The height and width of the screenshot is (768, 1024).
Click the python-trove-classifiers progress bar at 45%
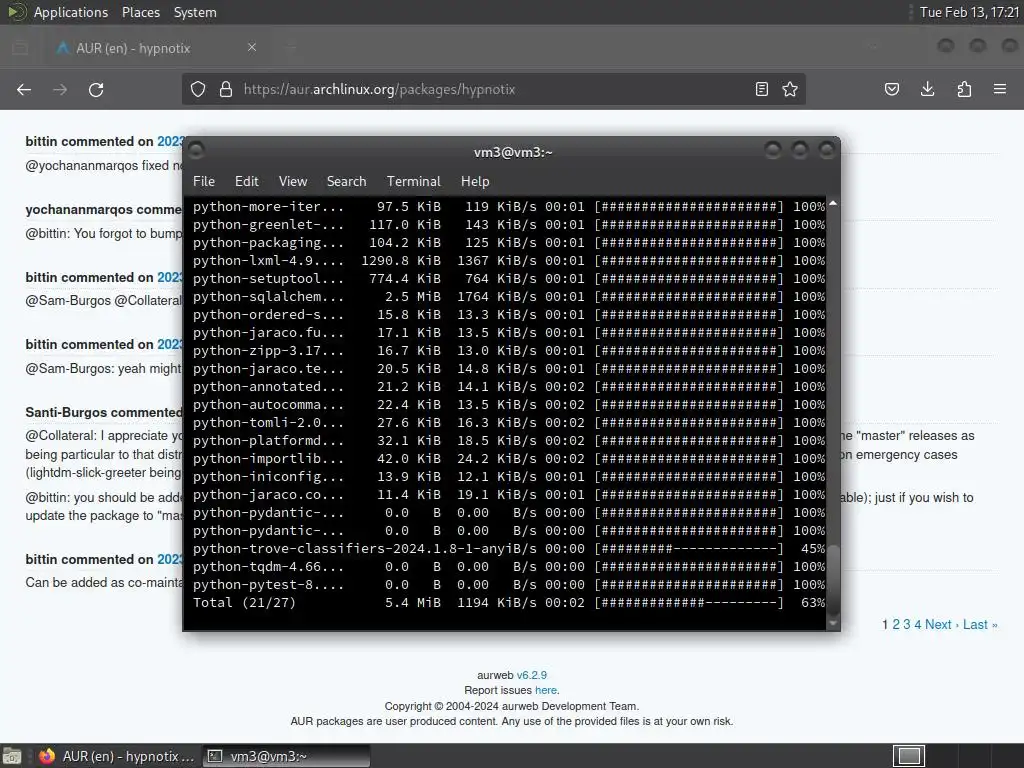(688, 549)
